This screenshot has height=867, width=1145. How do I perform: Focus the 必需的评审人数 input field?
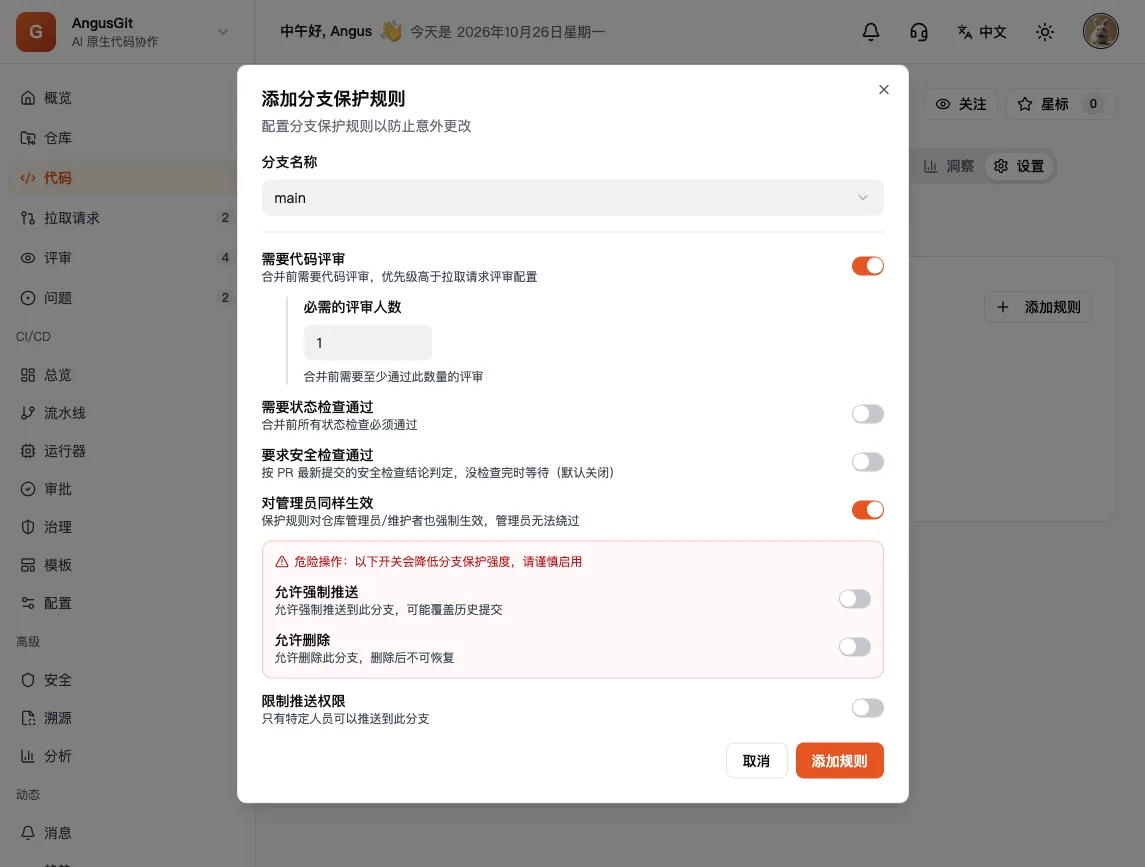pos(367,343)
